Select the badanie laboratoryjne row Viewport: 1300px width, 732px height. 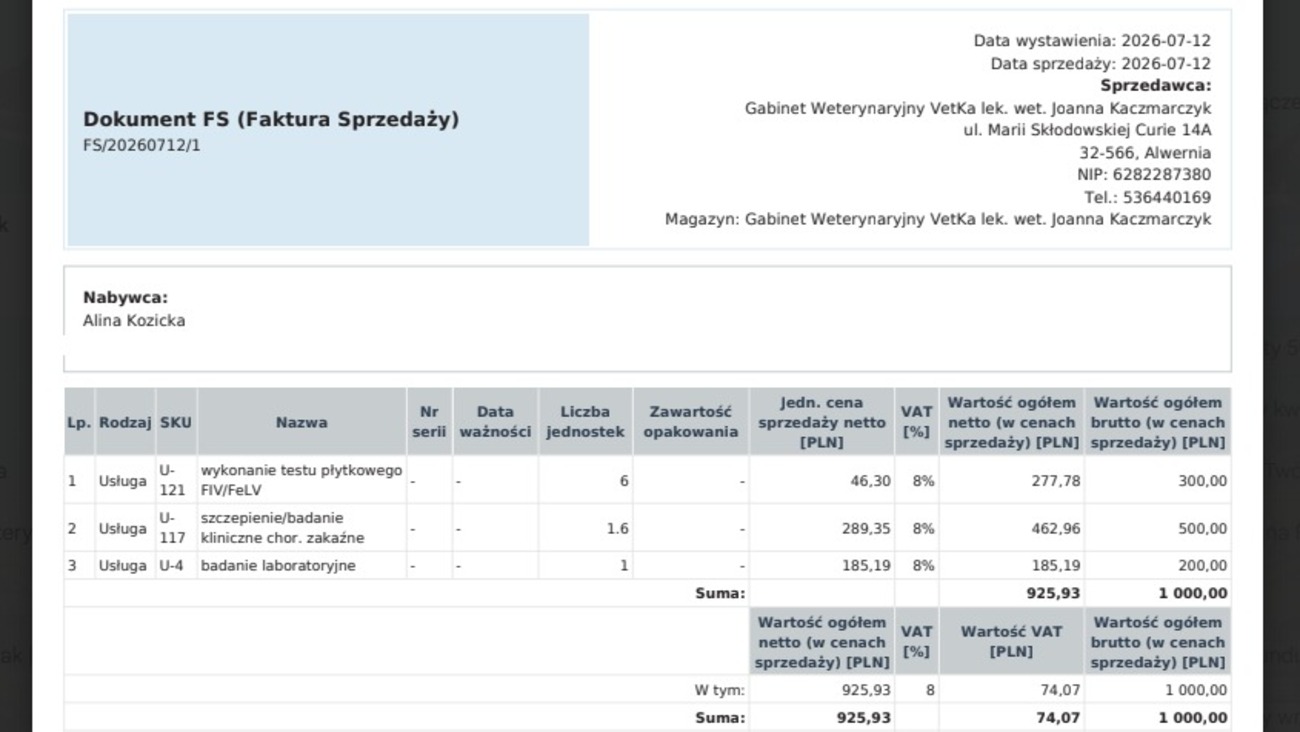(647, 565)
